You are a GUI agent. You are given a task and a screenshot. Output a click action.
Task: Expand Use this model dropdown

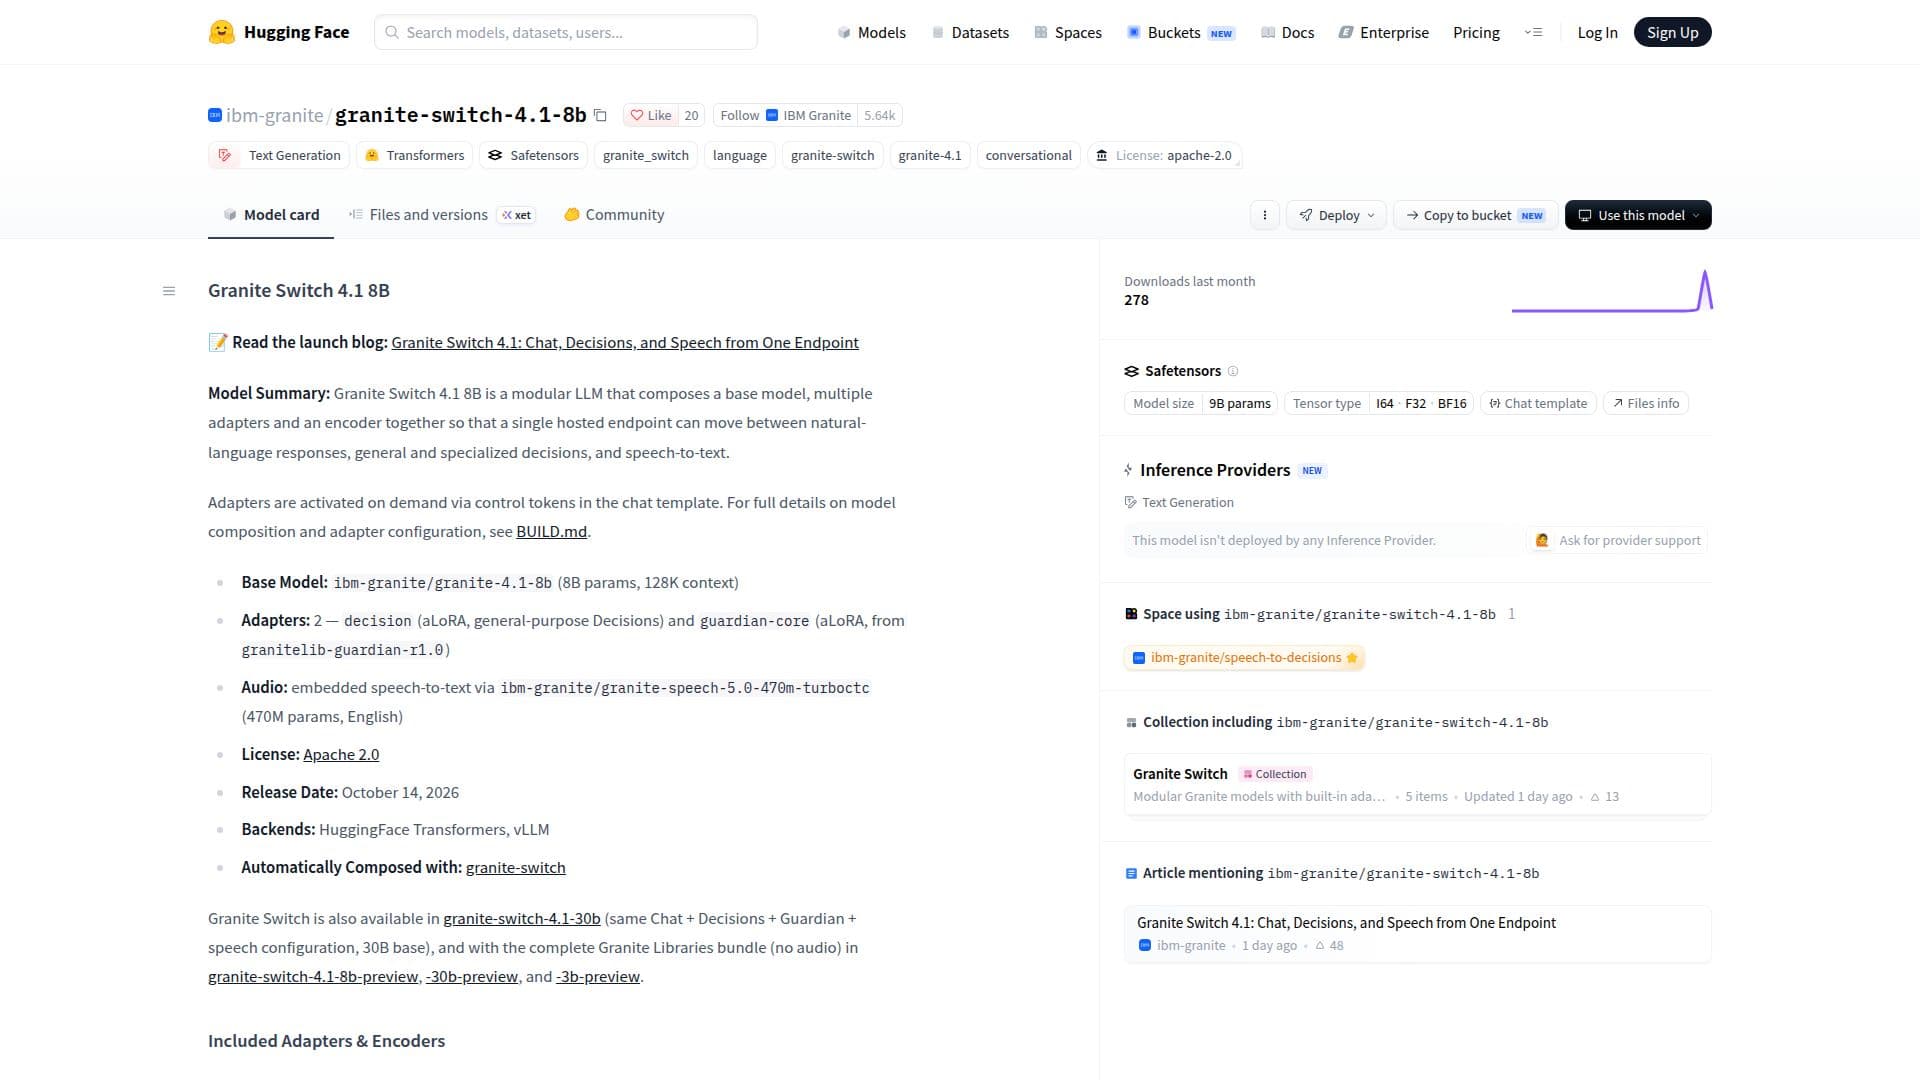coord(1638,215)
